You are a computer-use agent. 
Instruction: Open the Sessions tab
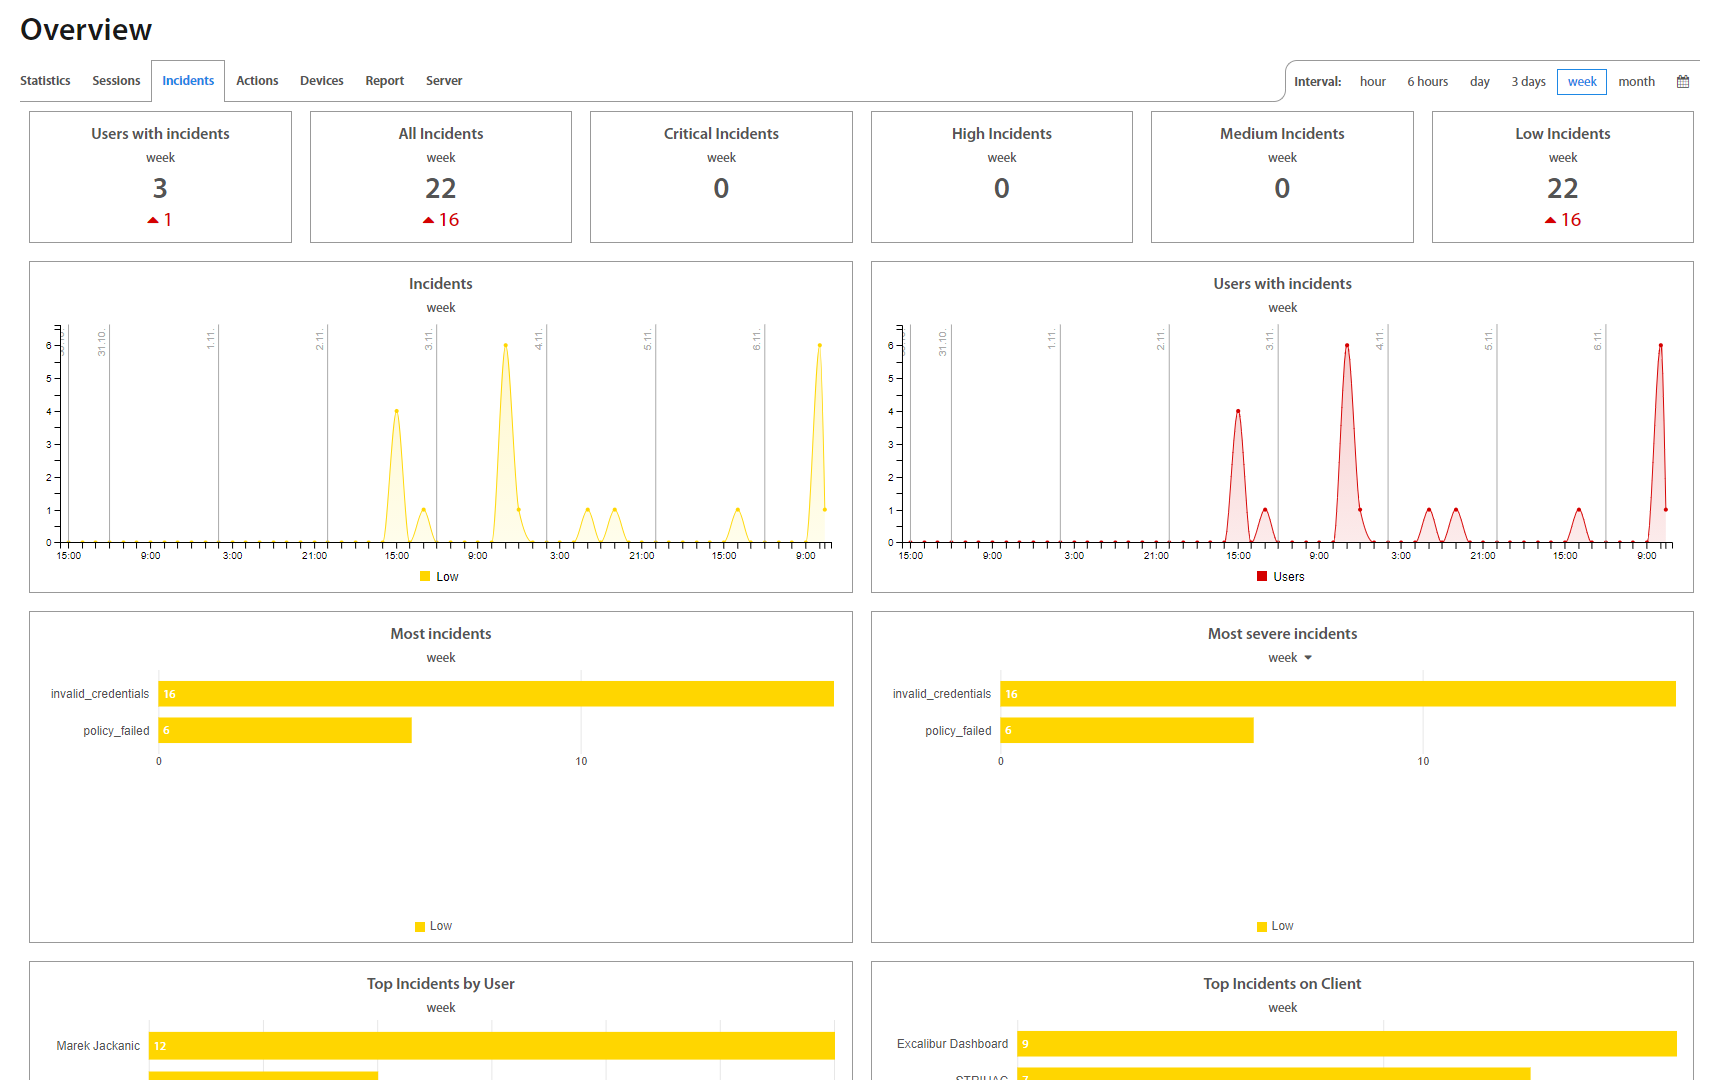[116, 81]
